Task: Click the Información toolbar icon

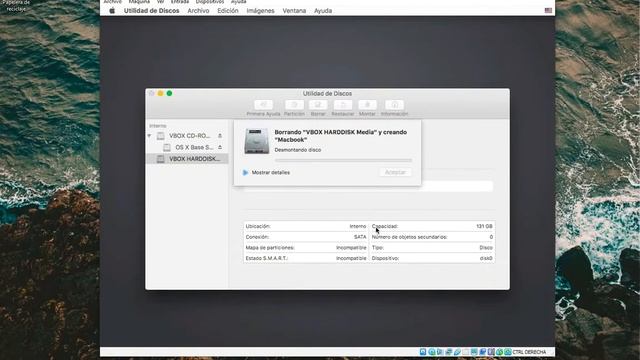Action: [394, 105]
